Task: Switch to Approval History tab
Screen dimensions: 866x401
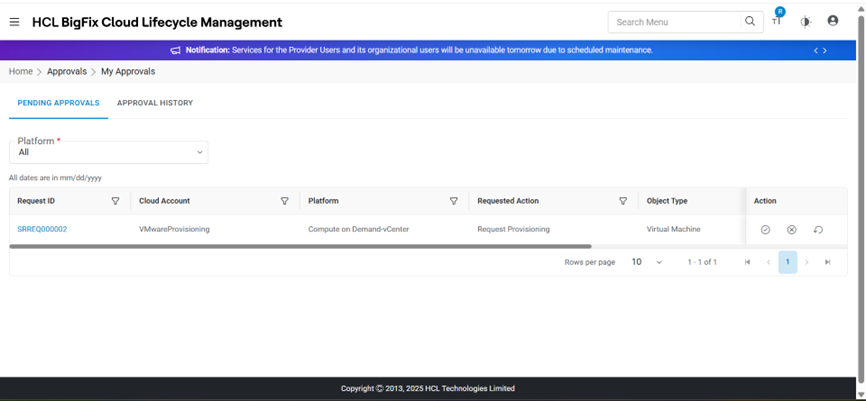Action: (155, 103)
